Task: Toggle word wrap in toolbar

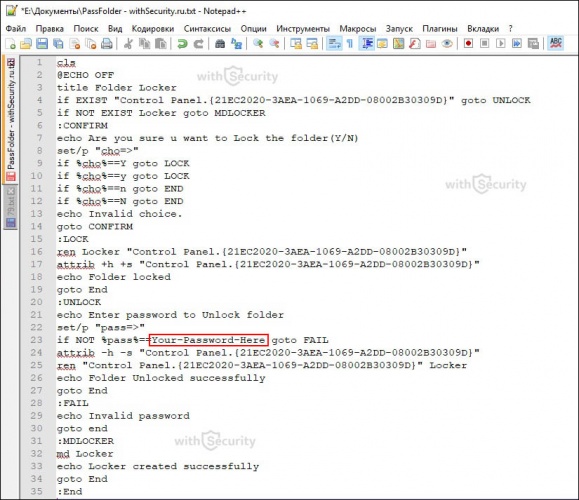Action: [335, 44]
